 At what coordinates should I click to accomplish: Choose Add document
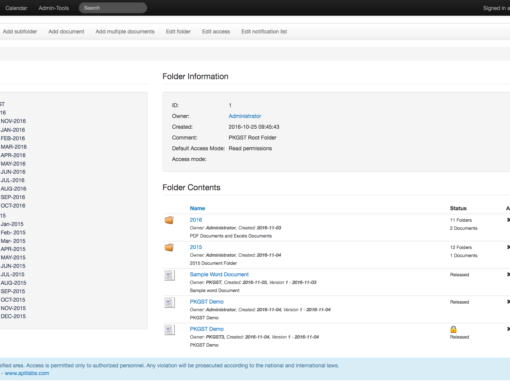66,31
